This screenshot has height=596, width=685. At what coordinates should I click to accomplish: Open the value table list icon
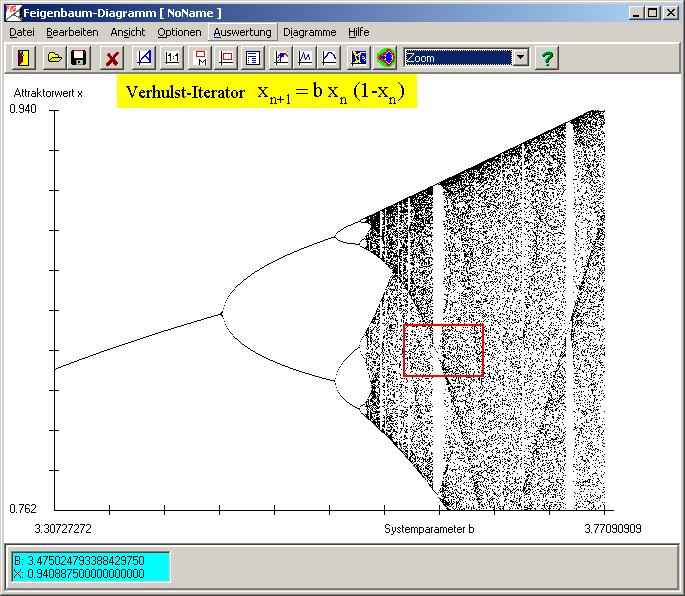pyautogui.click(x=253, y=58)
